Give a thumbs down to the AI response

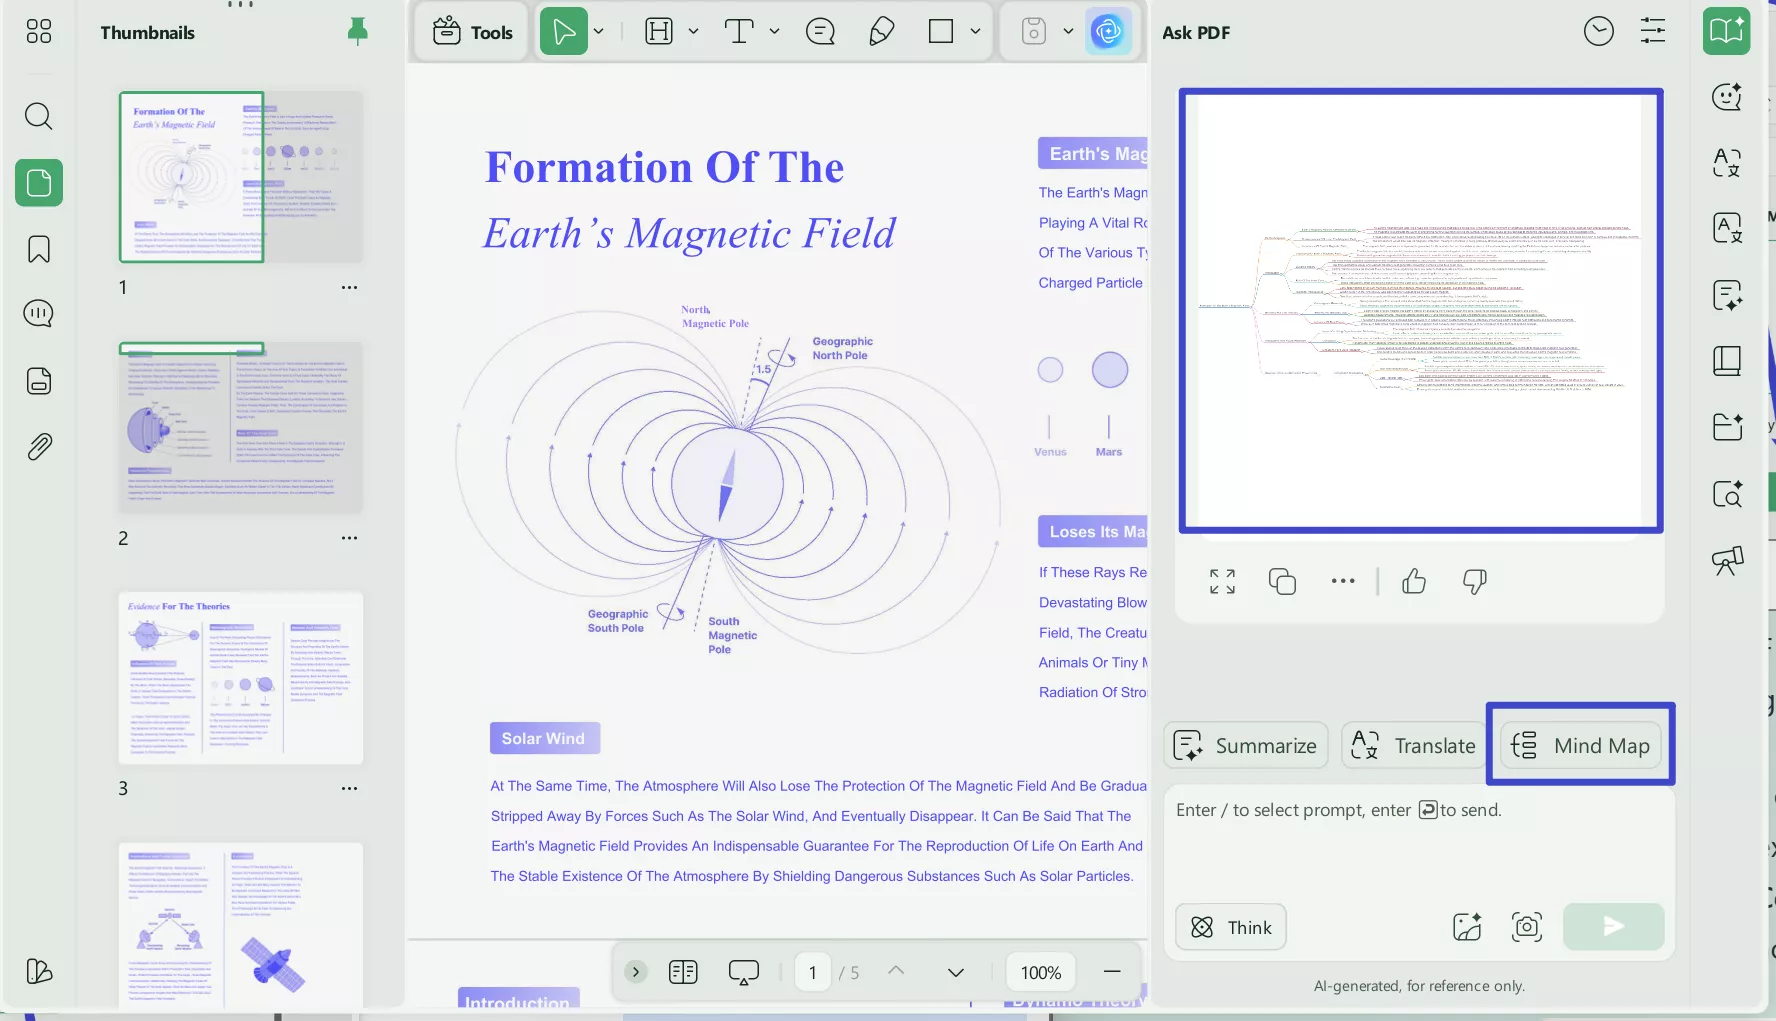tap(1476, 581)
